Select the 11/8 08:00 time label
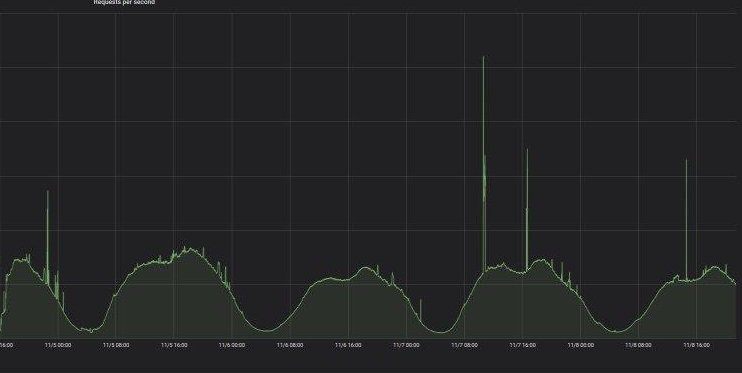 click(x=638, y=346)
